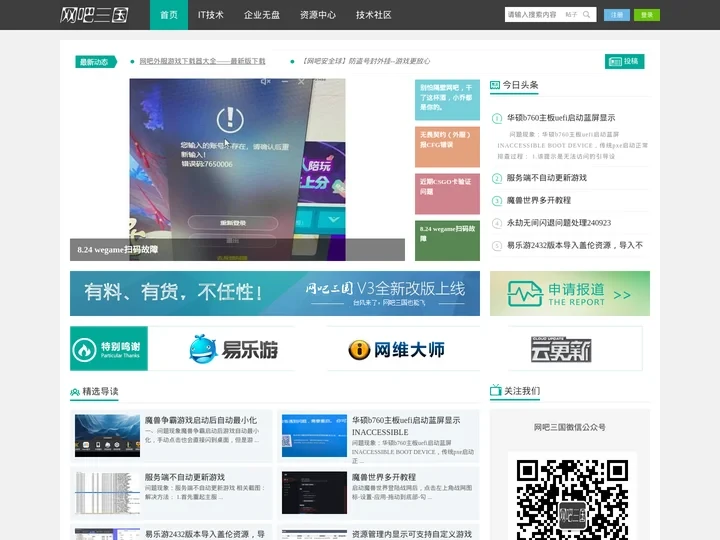This screenshot has height=540, width=720.
Task: Open headline 永劫无间闪退问题处理240923
Action: [559, 223]
